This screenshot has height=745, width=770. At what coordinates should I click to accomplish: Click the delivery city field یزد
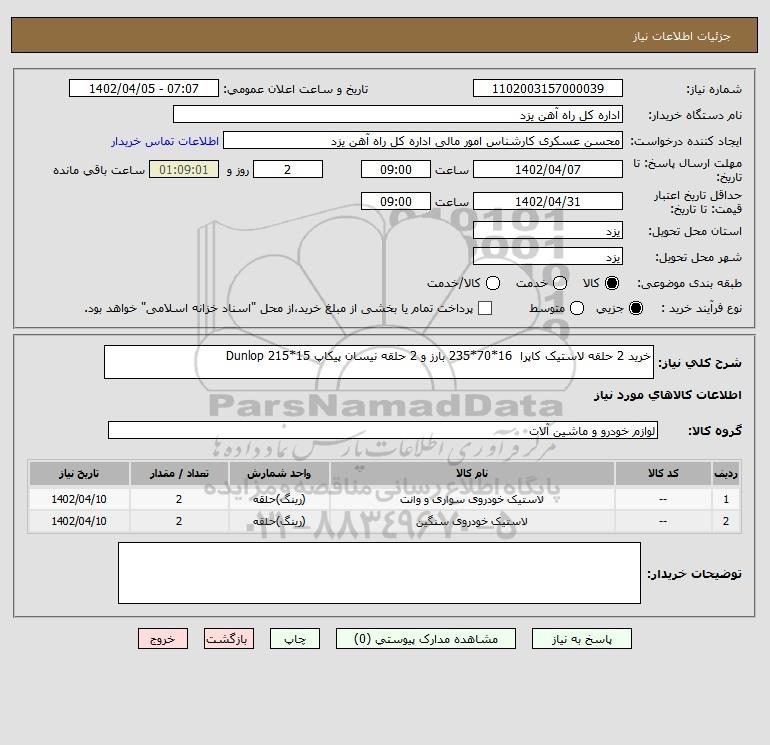[548, 256]
